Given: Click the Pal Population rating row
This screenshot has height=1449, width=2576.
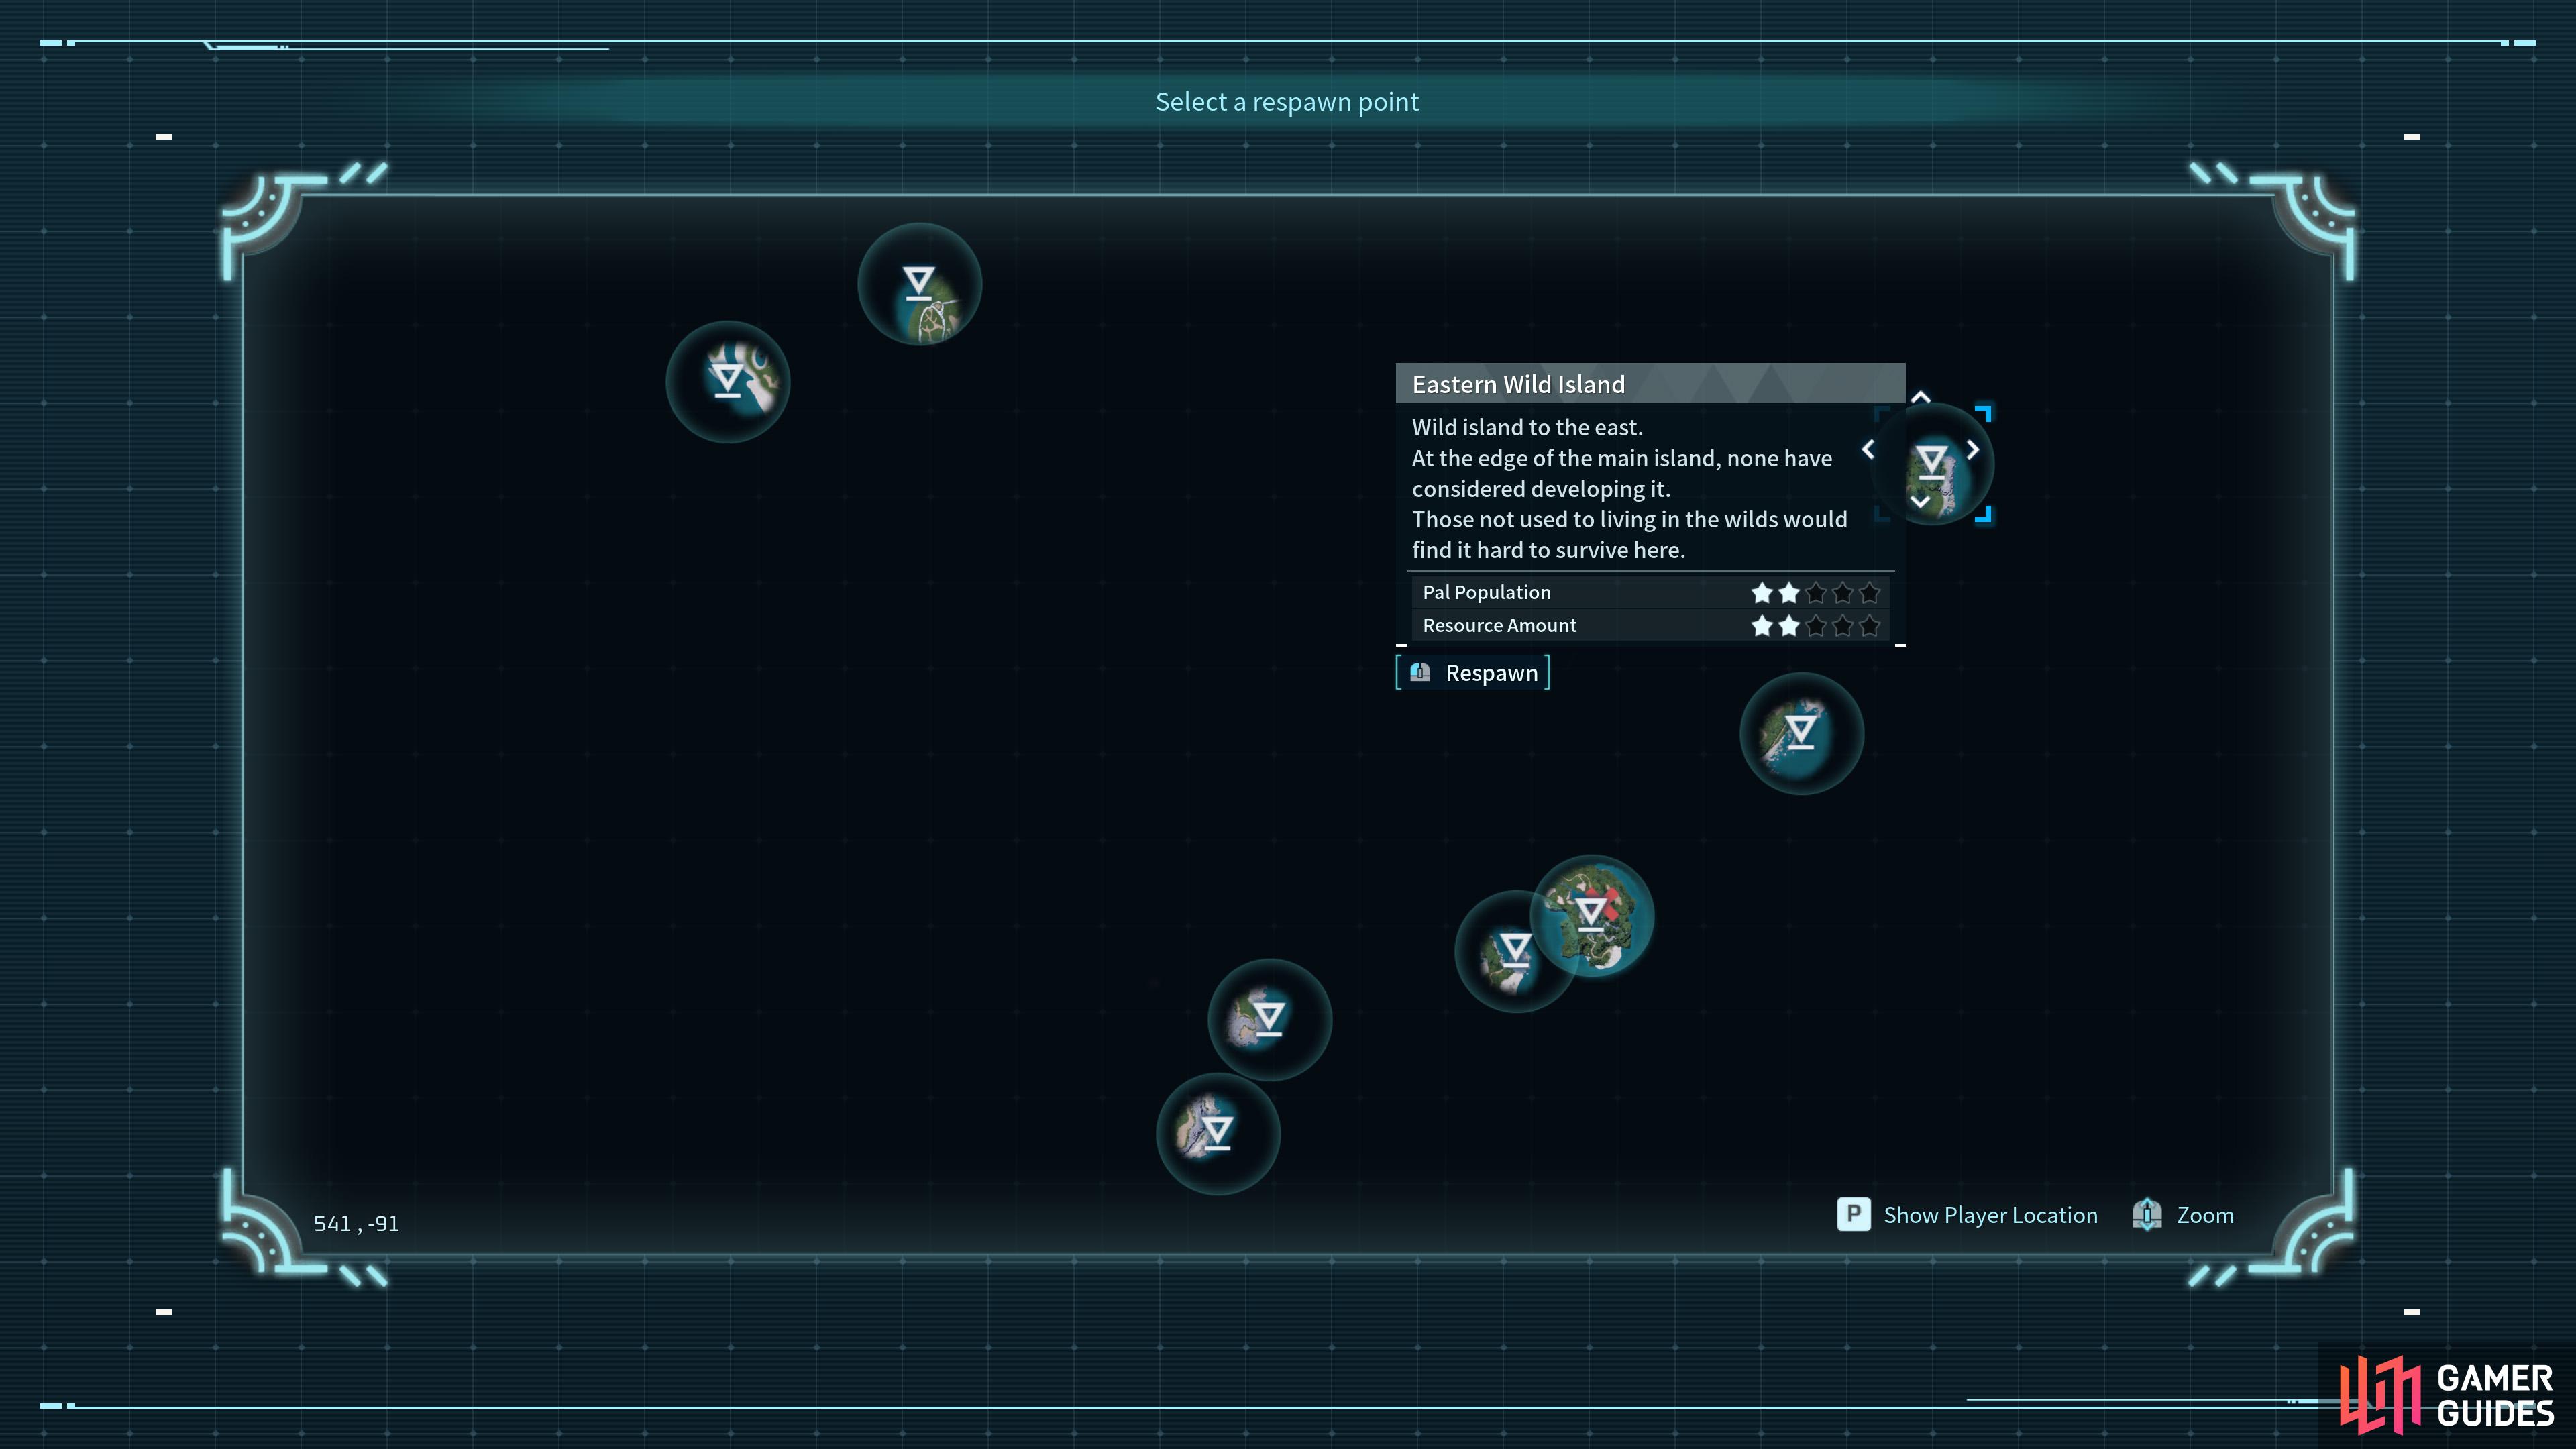Looking at the screenshot, I should click(1650, 592).
